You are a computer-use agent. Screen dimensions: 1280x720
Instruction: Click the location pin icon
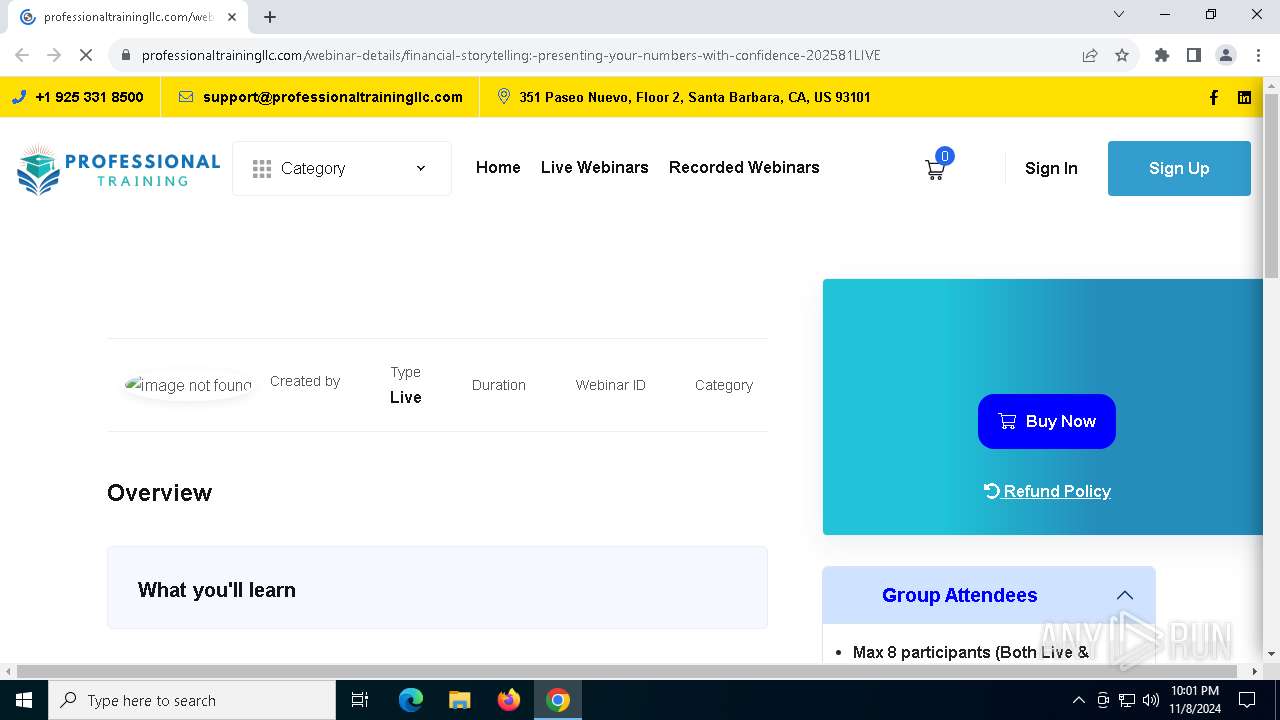click(x=503, y=97)
